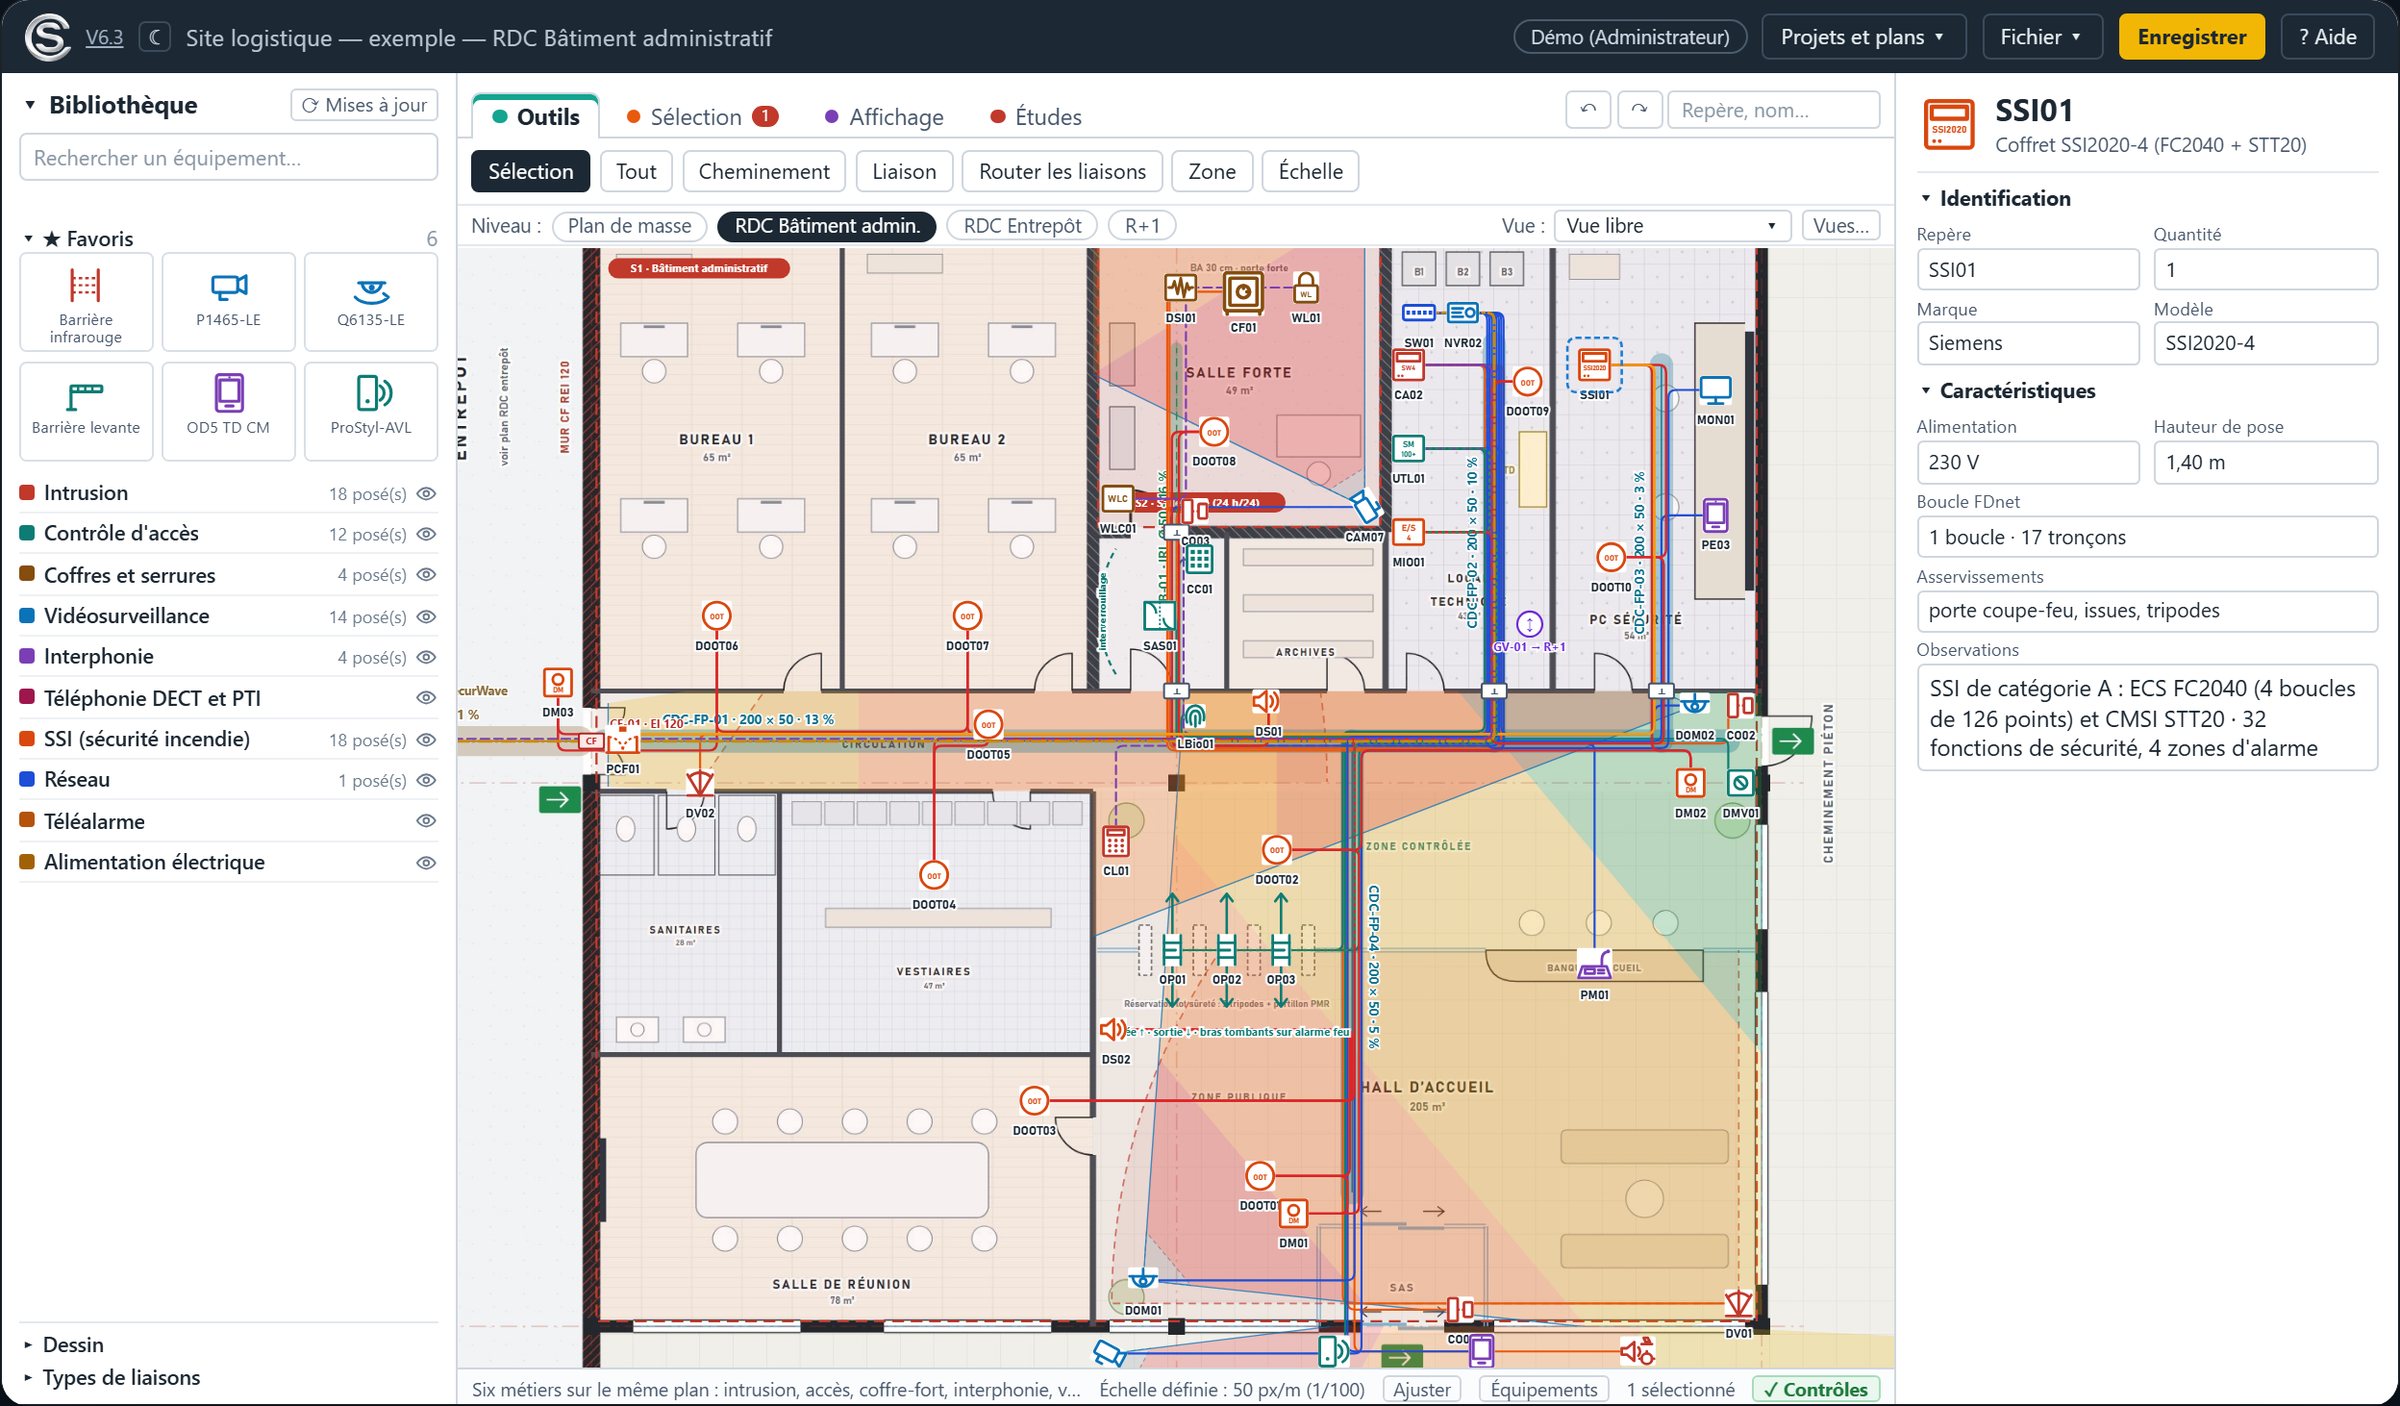Image resolution: width=2400 pixels, height=1406 pixels.
Task: Click the Réseau blue color swatch
Action: (28, 779)
